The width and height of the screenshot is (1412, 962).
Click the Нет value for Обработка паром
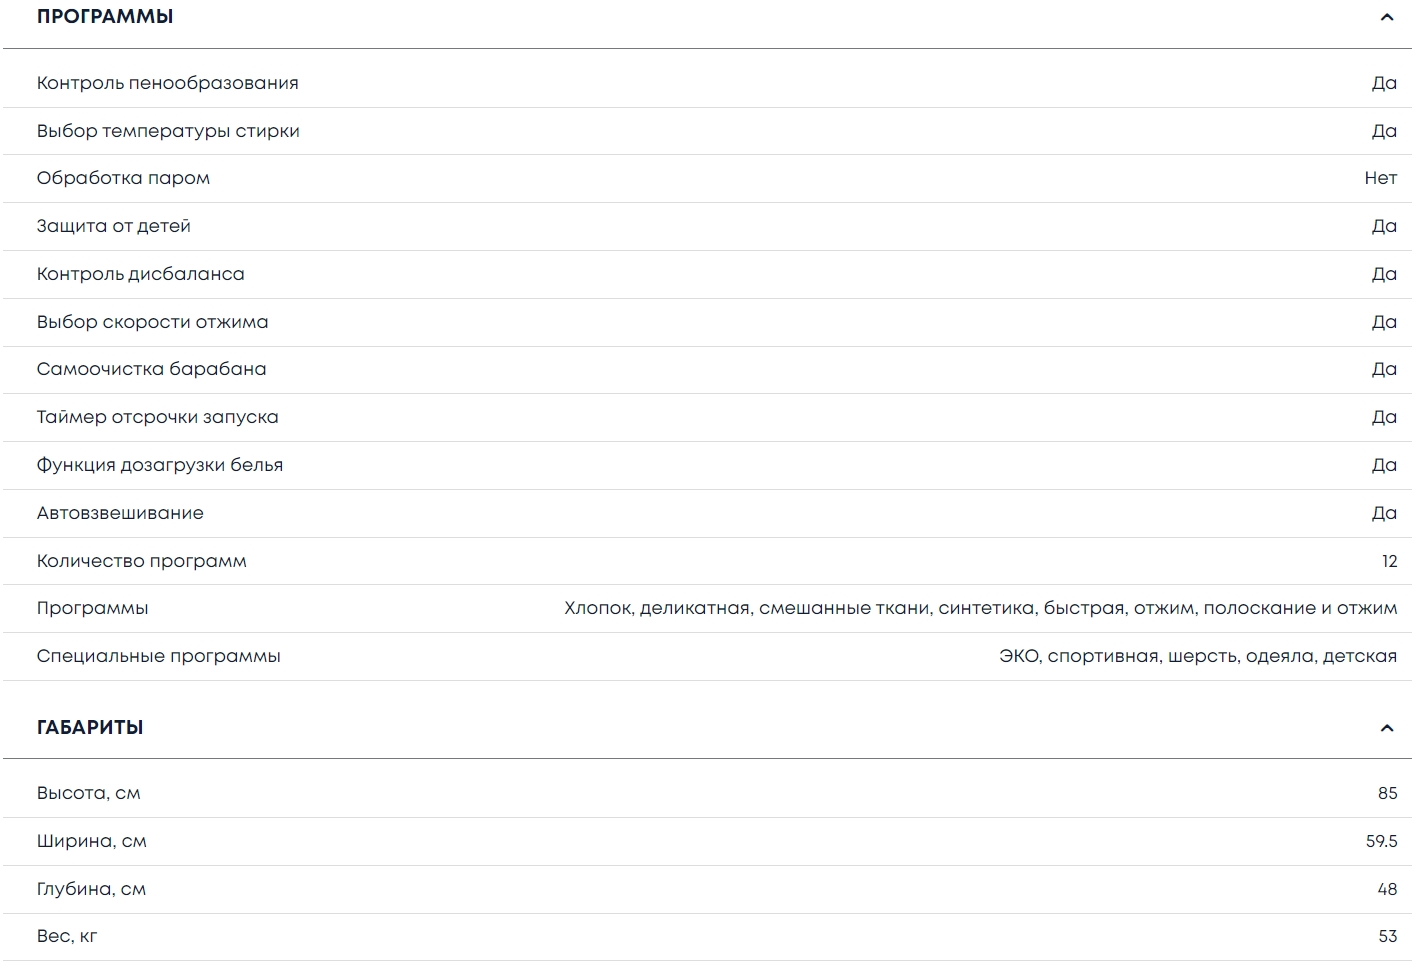click(x=1380, y=178)
